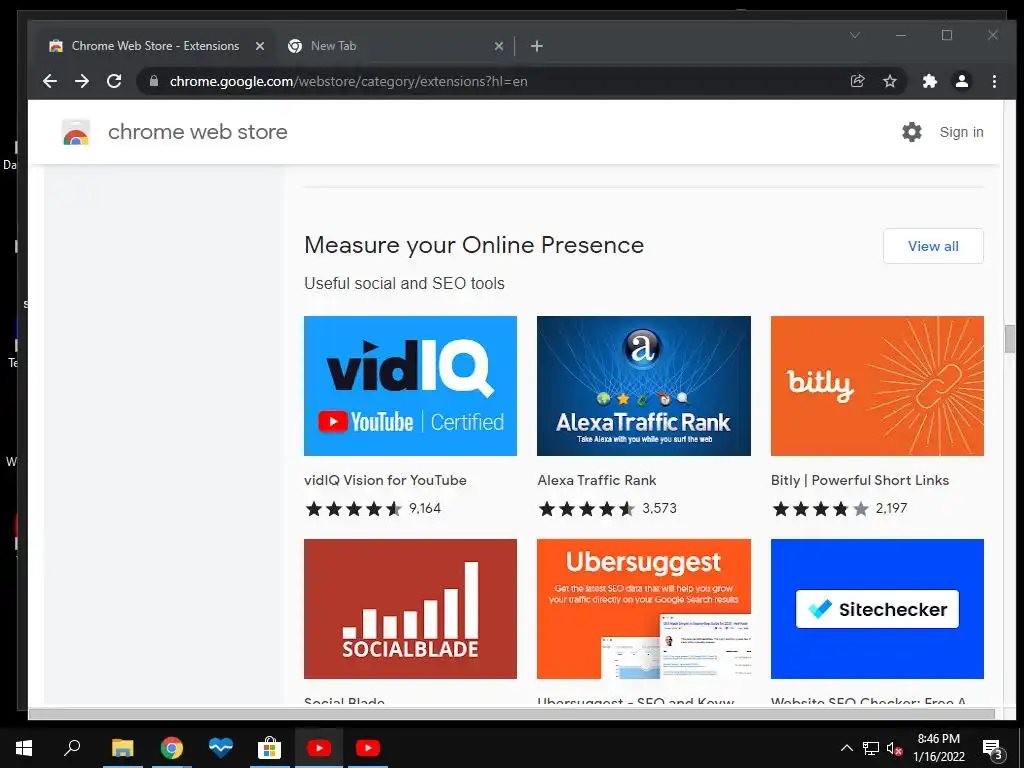Show hidden system tray icons
This screenshot has height=768, width=1024.
(846, 748)
